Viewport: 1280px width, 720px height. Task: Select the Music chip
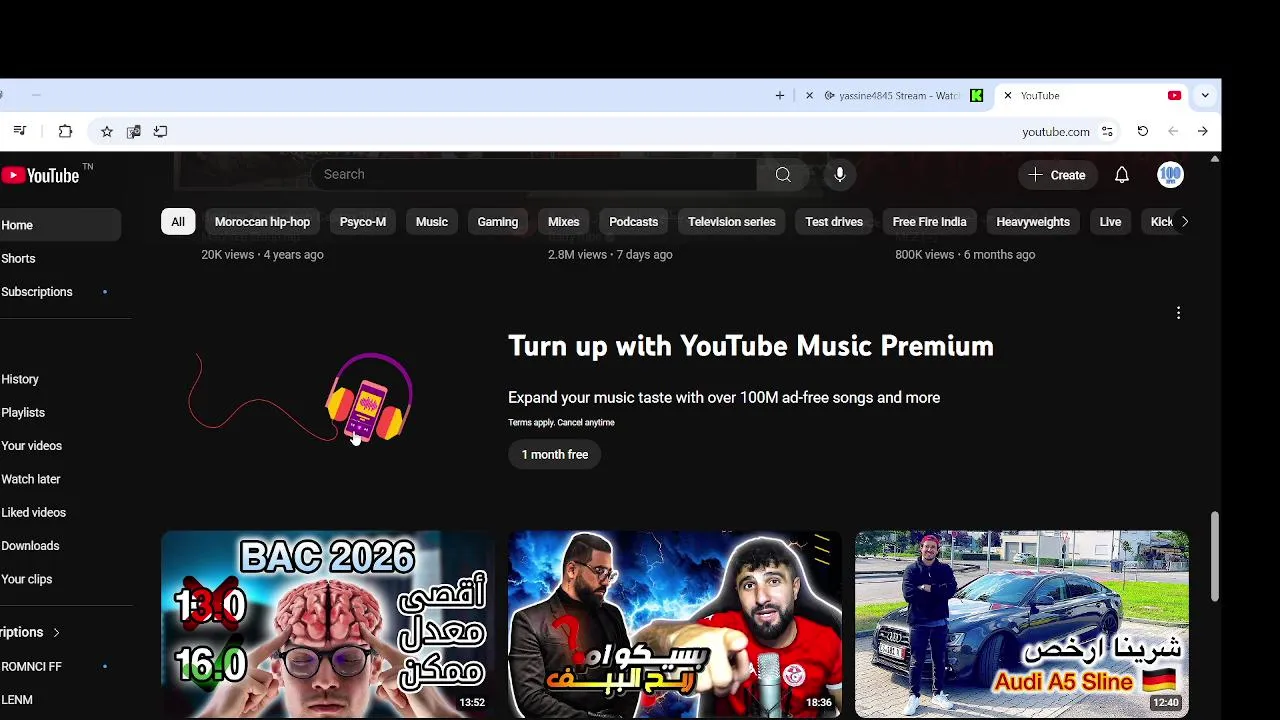(x=432, y=222)
